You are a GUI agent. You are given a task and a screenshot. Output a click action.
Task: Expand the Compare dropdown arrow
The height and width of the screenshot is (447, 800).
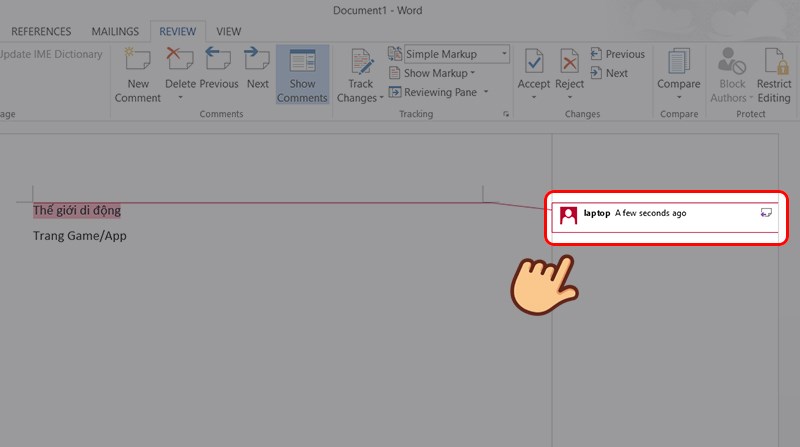tap(679, 97)
